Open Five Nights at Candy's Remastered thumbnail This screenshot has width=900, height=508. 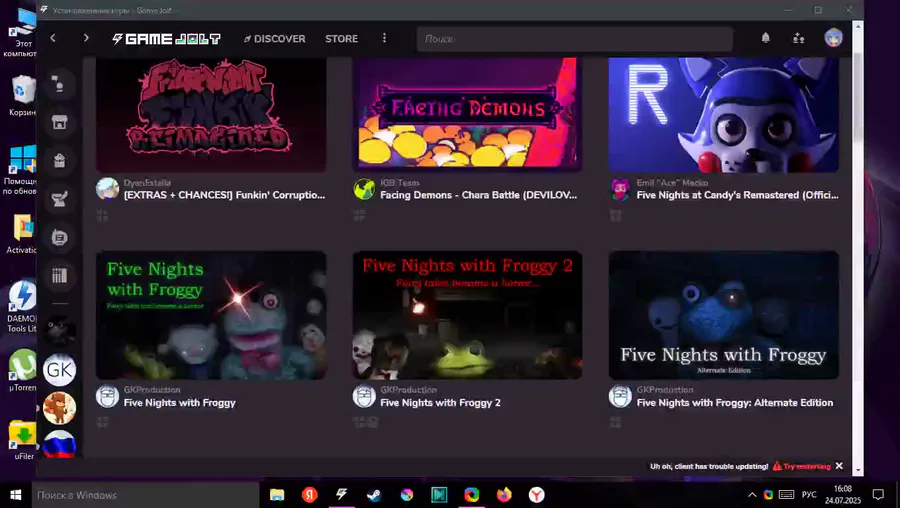pos(723,114)
